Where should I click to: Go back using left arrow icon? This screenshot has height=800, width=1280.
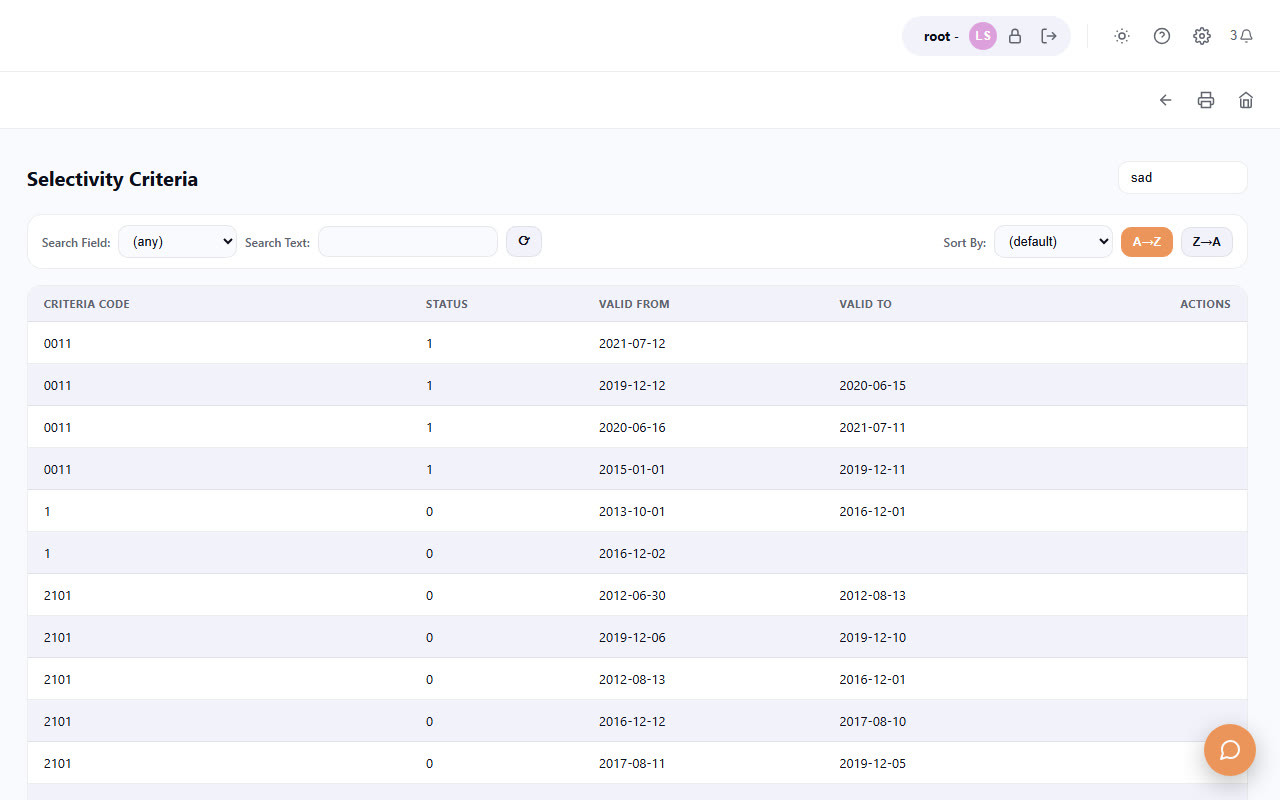pos(1166,100)
